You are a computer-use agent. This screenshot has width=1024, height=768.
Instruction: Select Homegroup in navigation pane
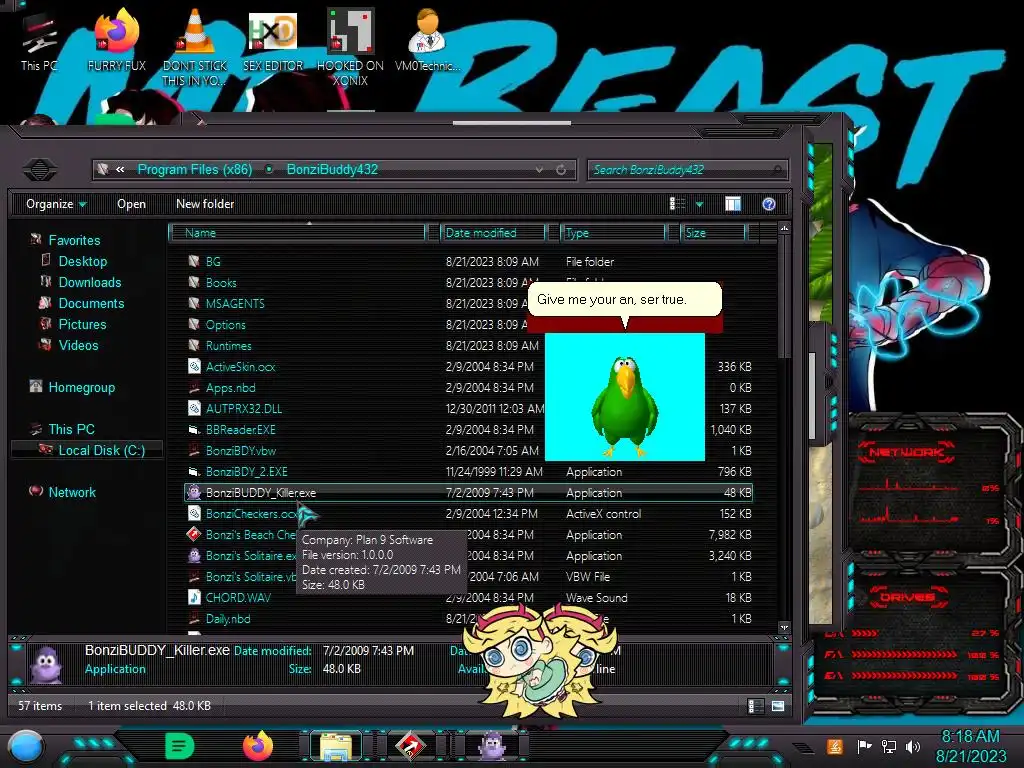81,387
